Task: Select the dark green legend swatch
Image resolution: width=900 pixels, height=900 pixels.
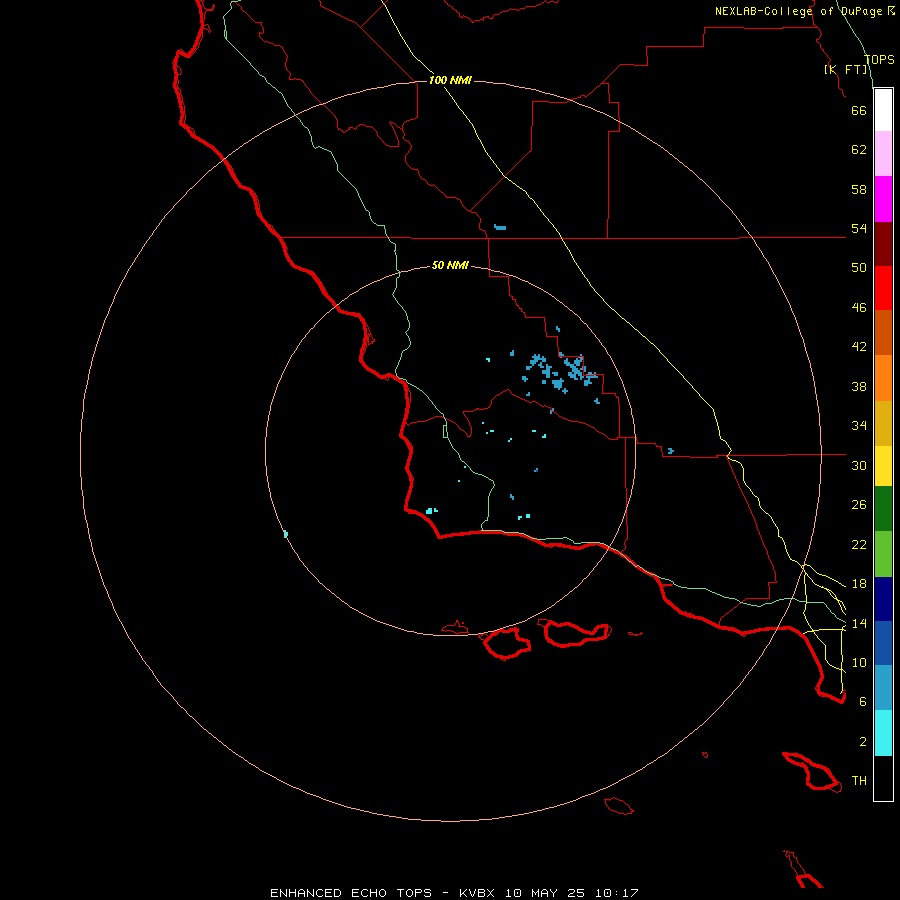Action: pos(883,509)
